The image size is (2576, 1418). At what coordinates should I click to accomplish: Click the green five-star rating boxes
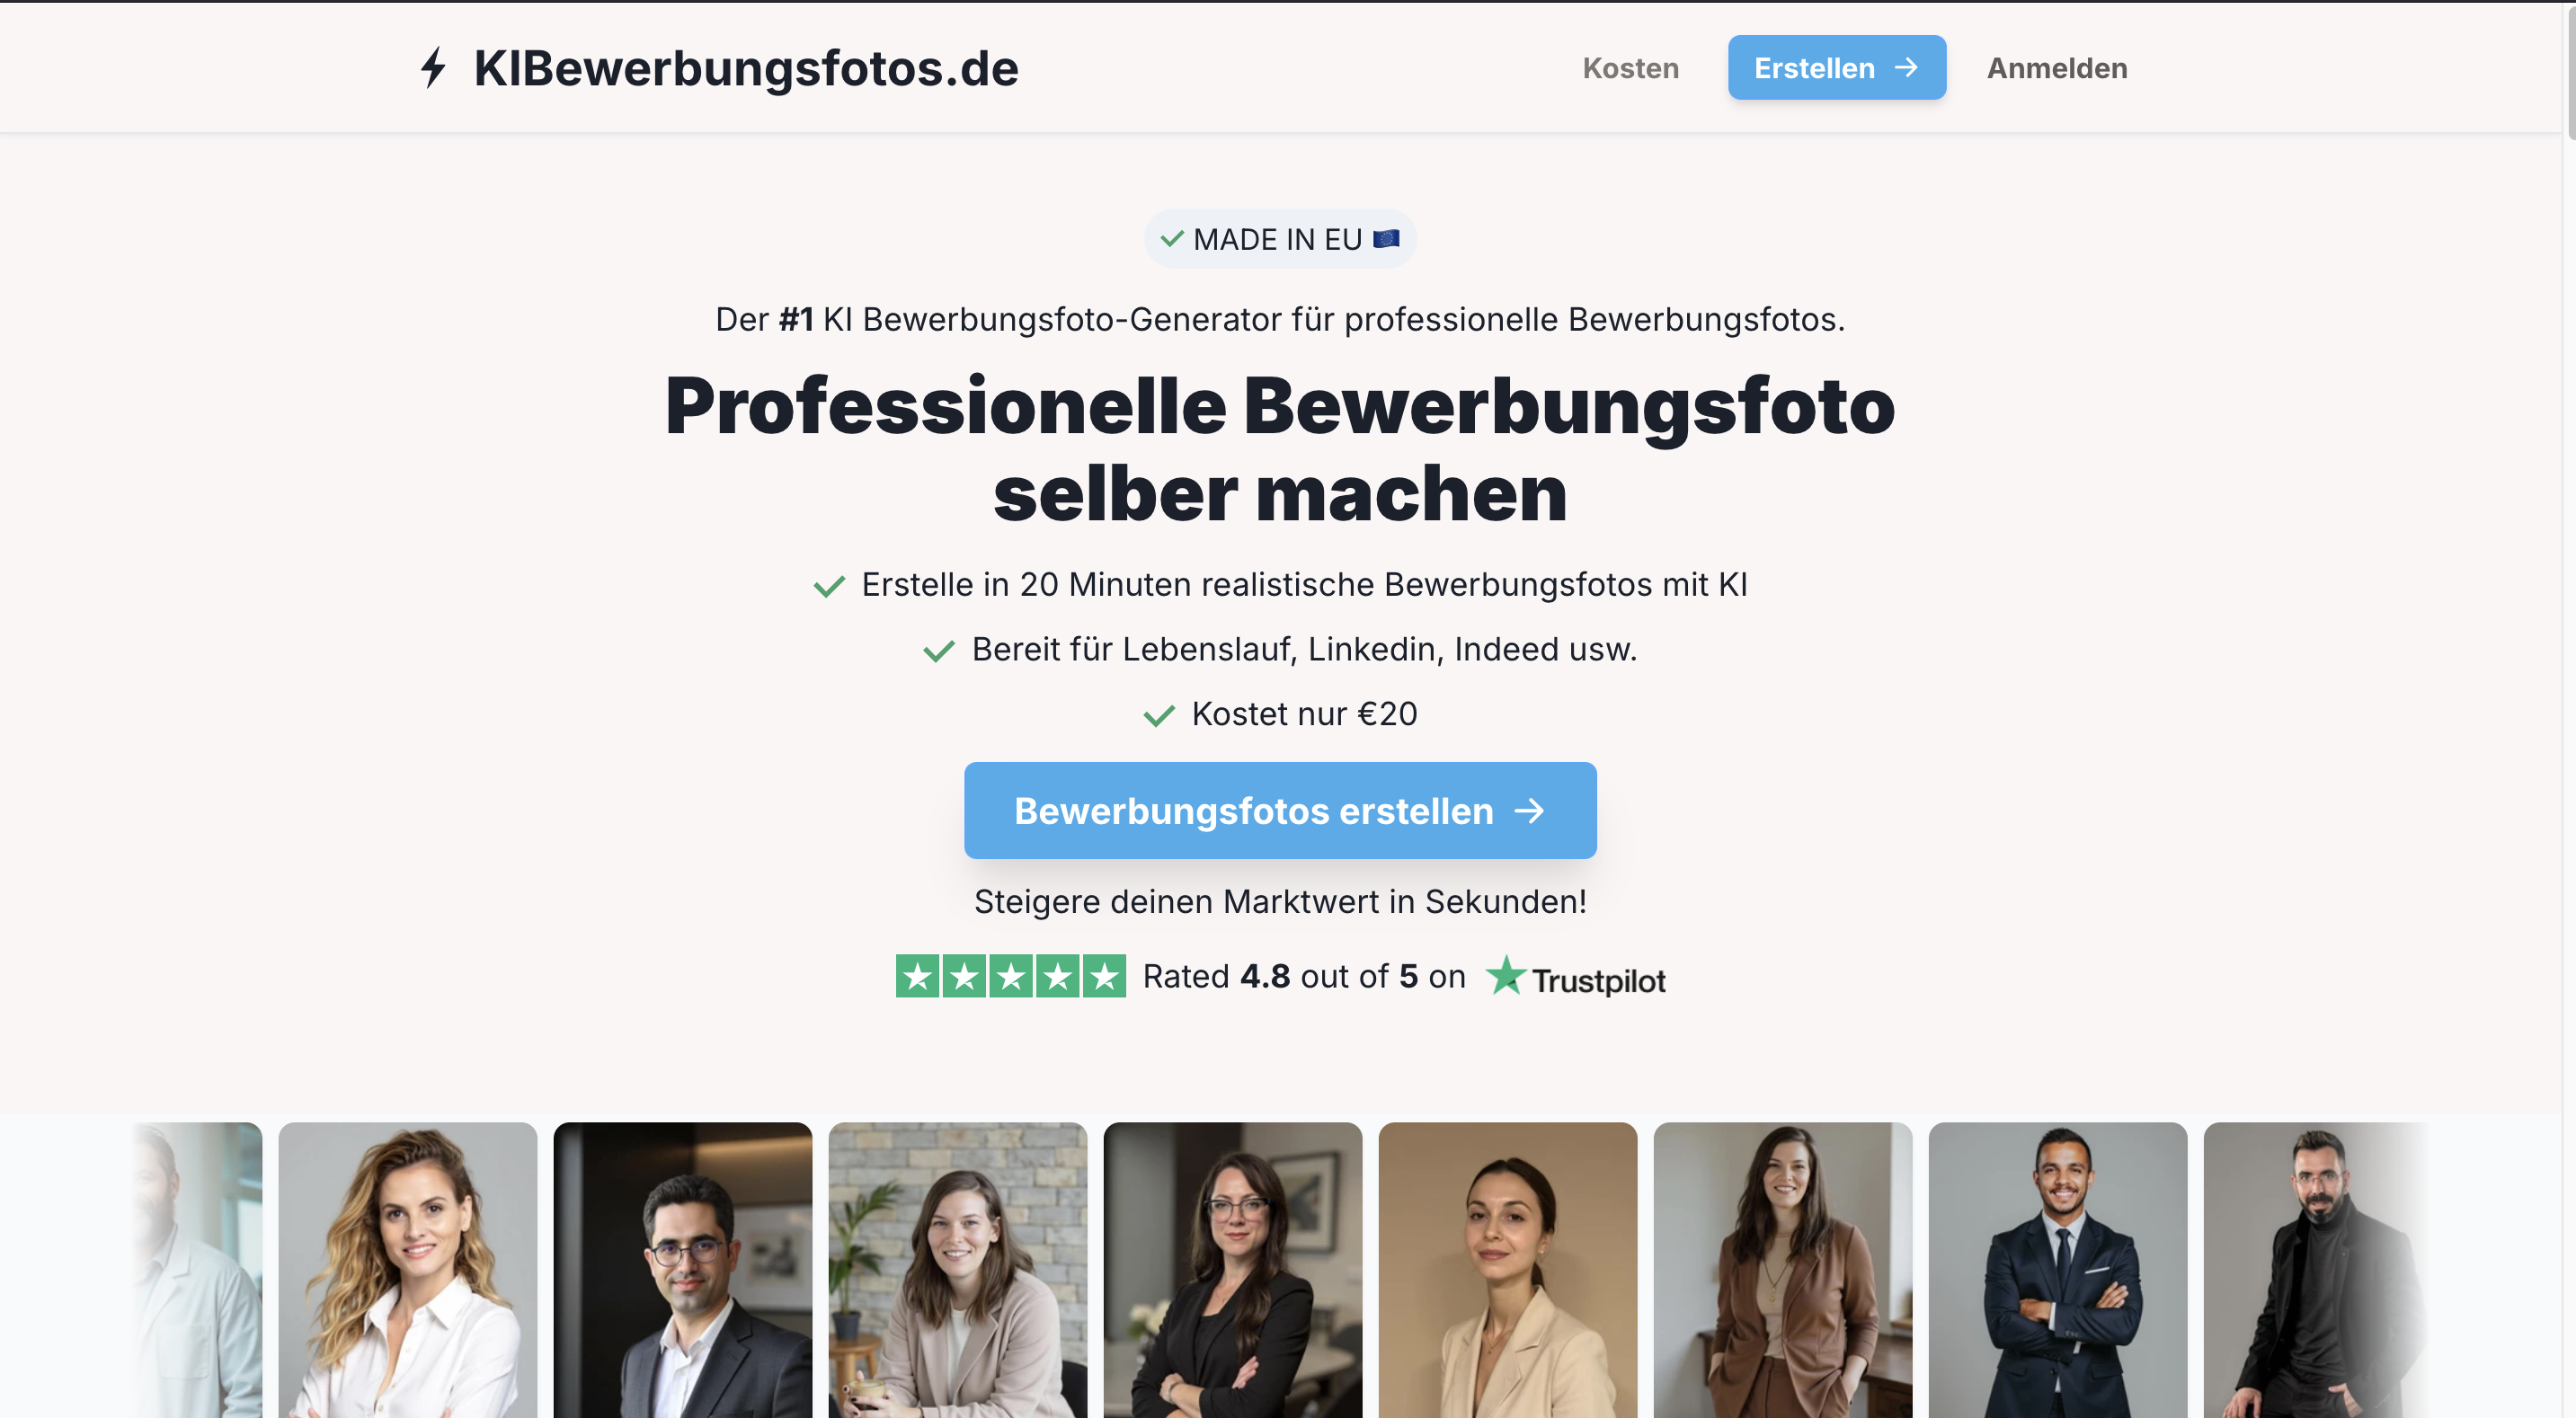coord(1010,976)
